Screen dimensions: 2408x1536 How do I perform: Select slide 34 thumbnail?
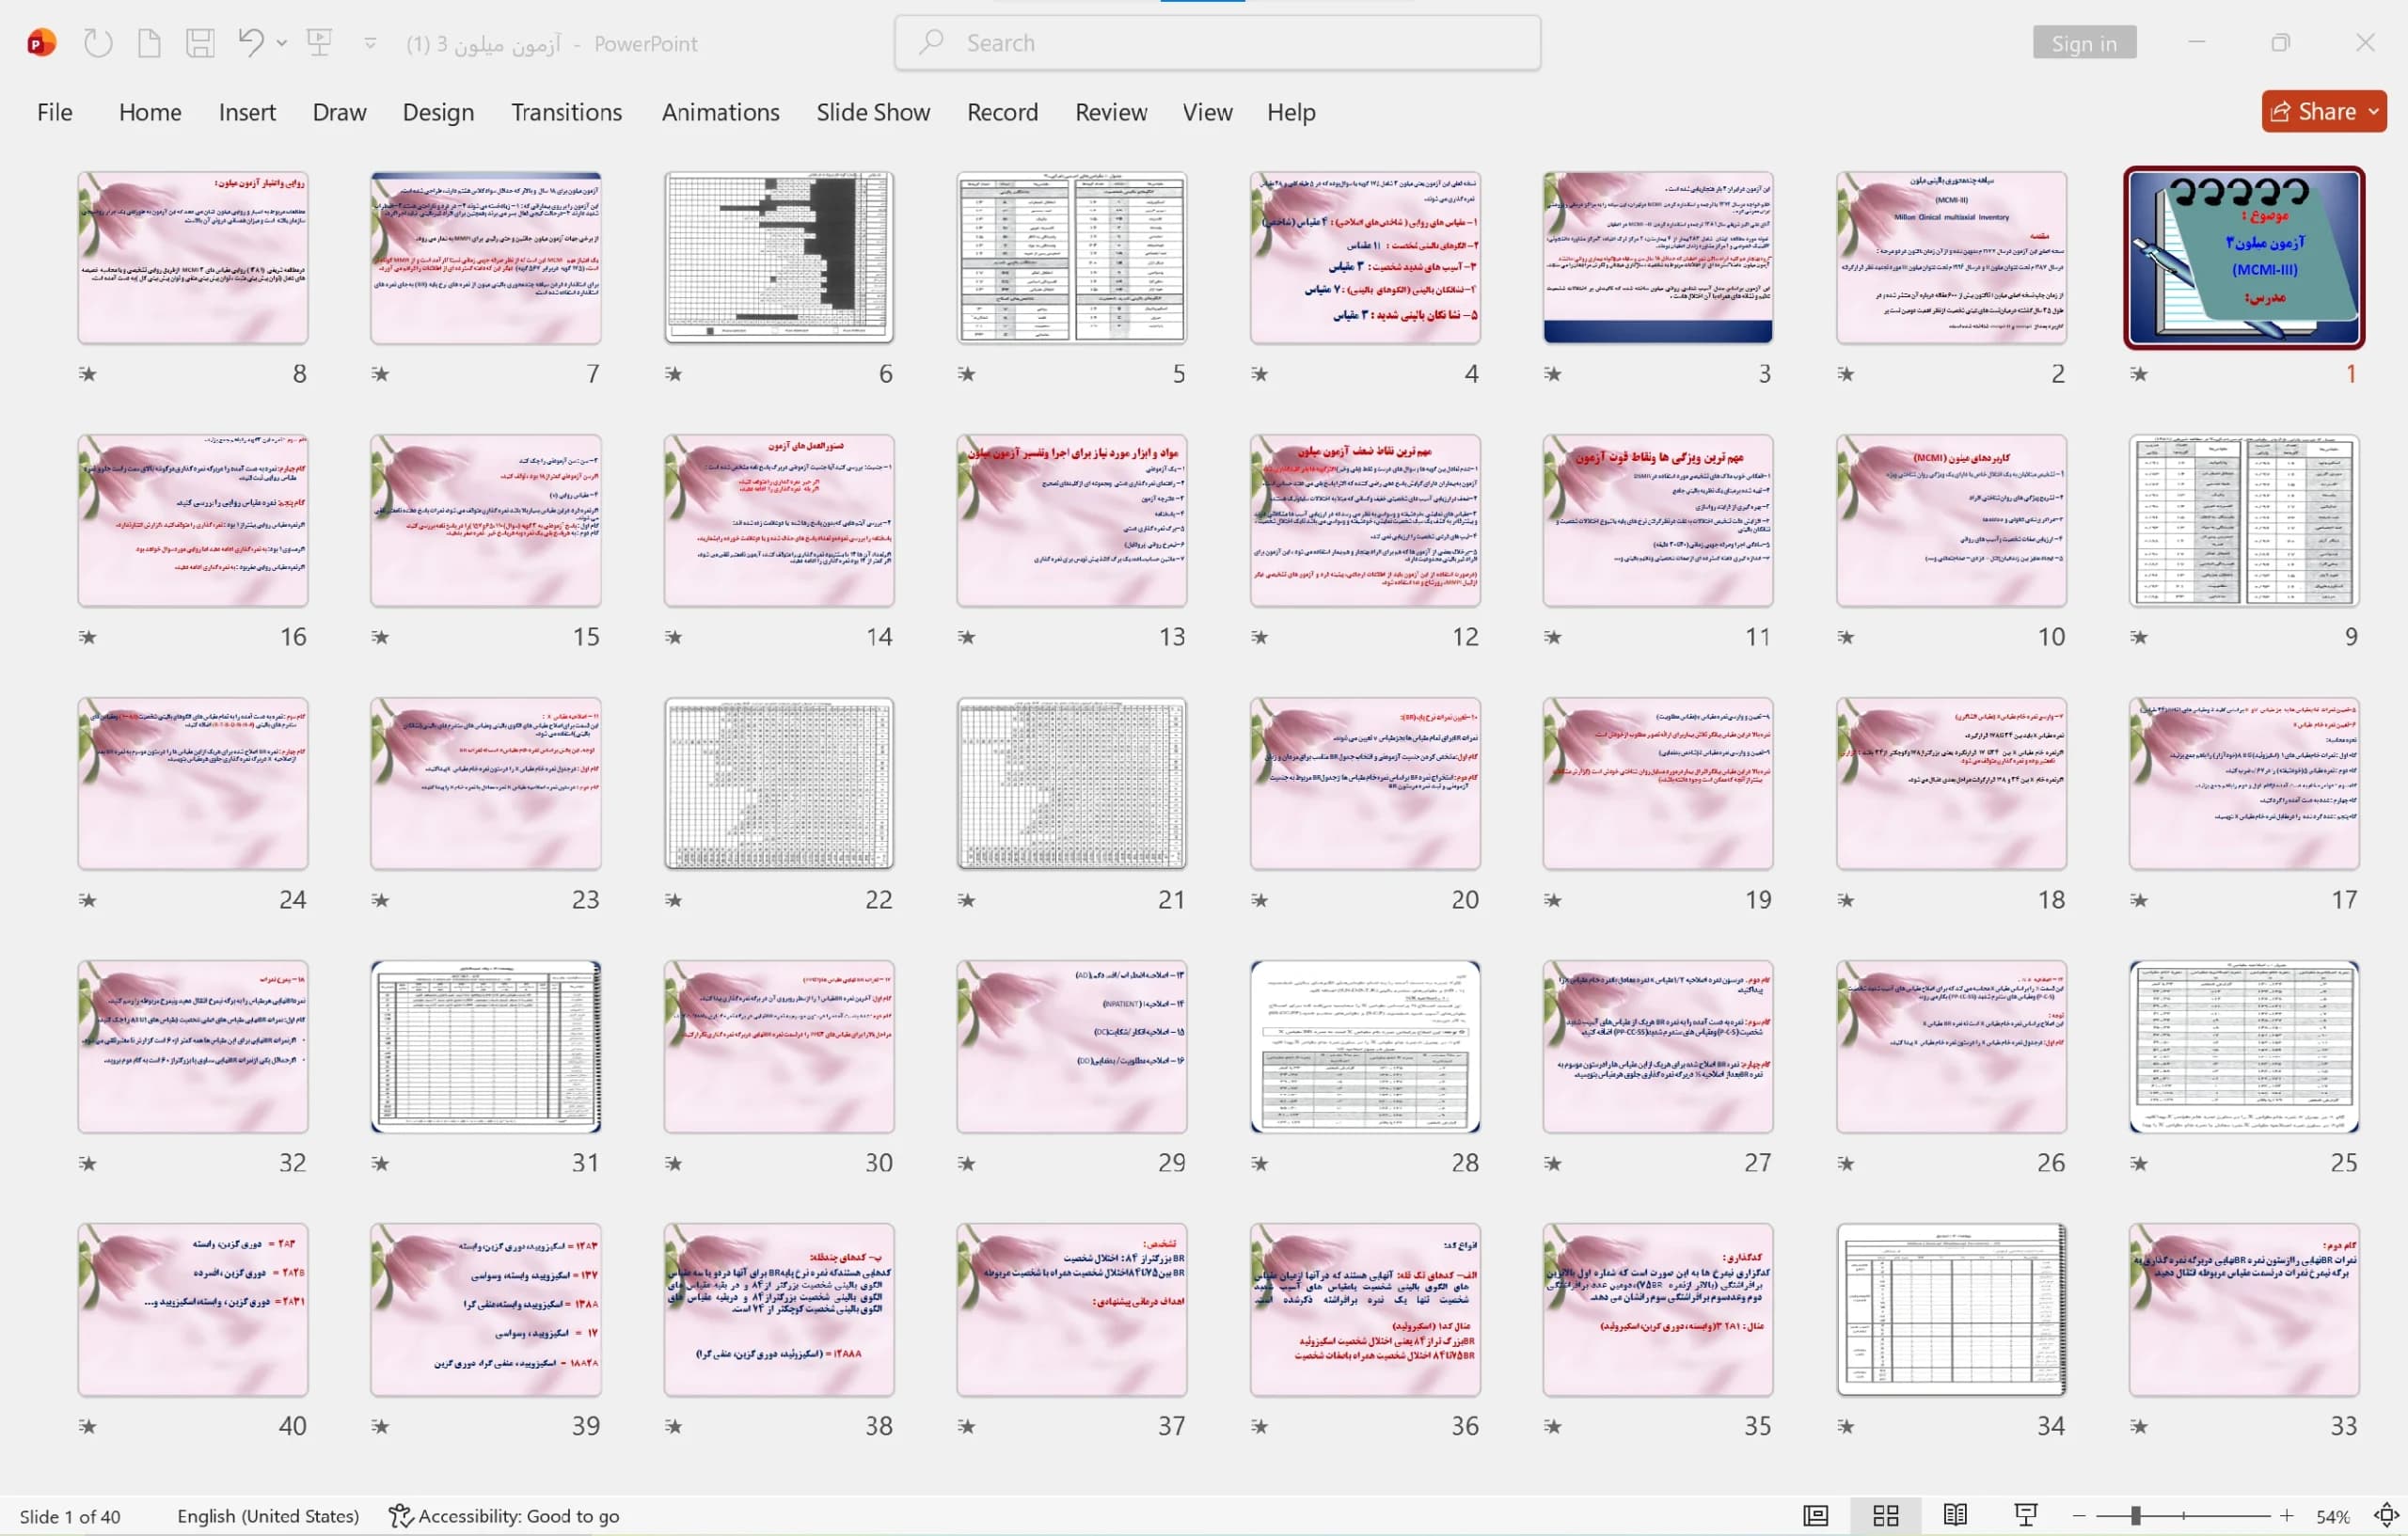tap(1951, 1309)
